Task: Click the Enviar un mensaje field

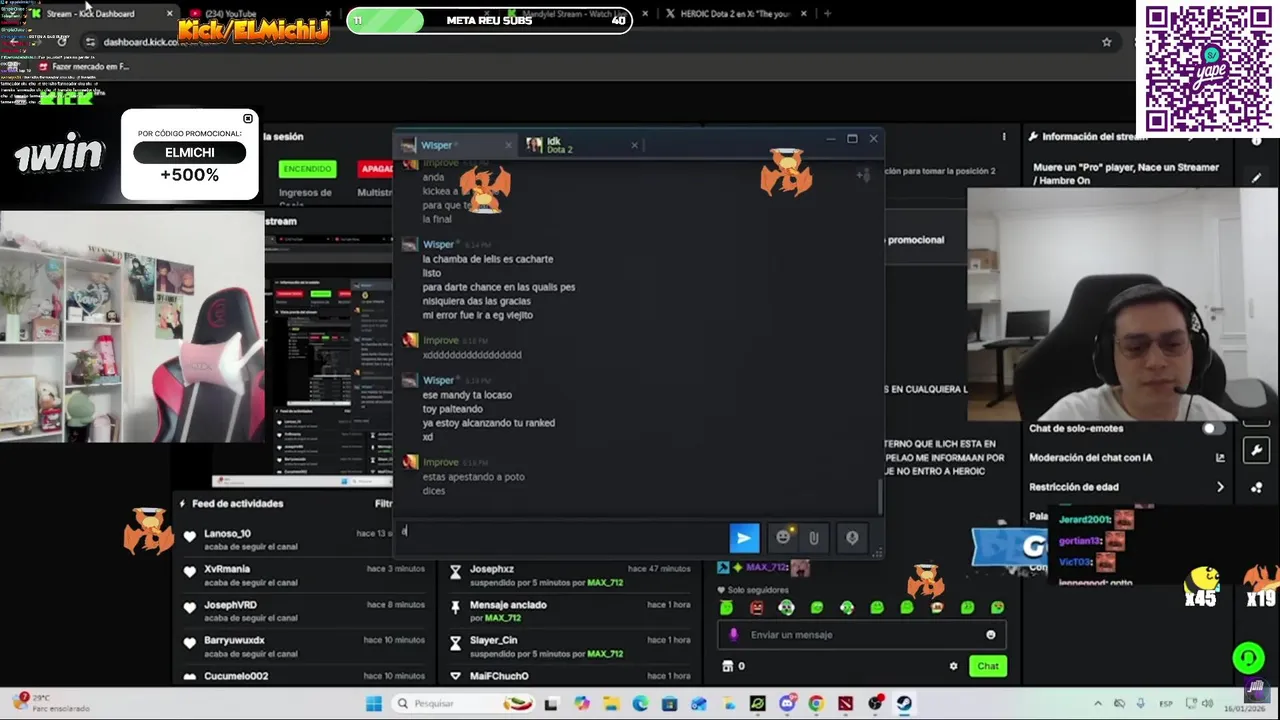Action: click(860, 635)
